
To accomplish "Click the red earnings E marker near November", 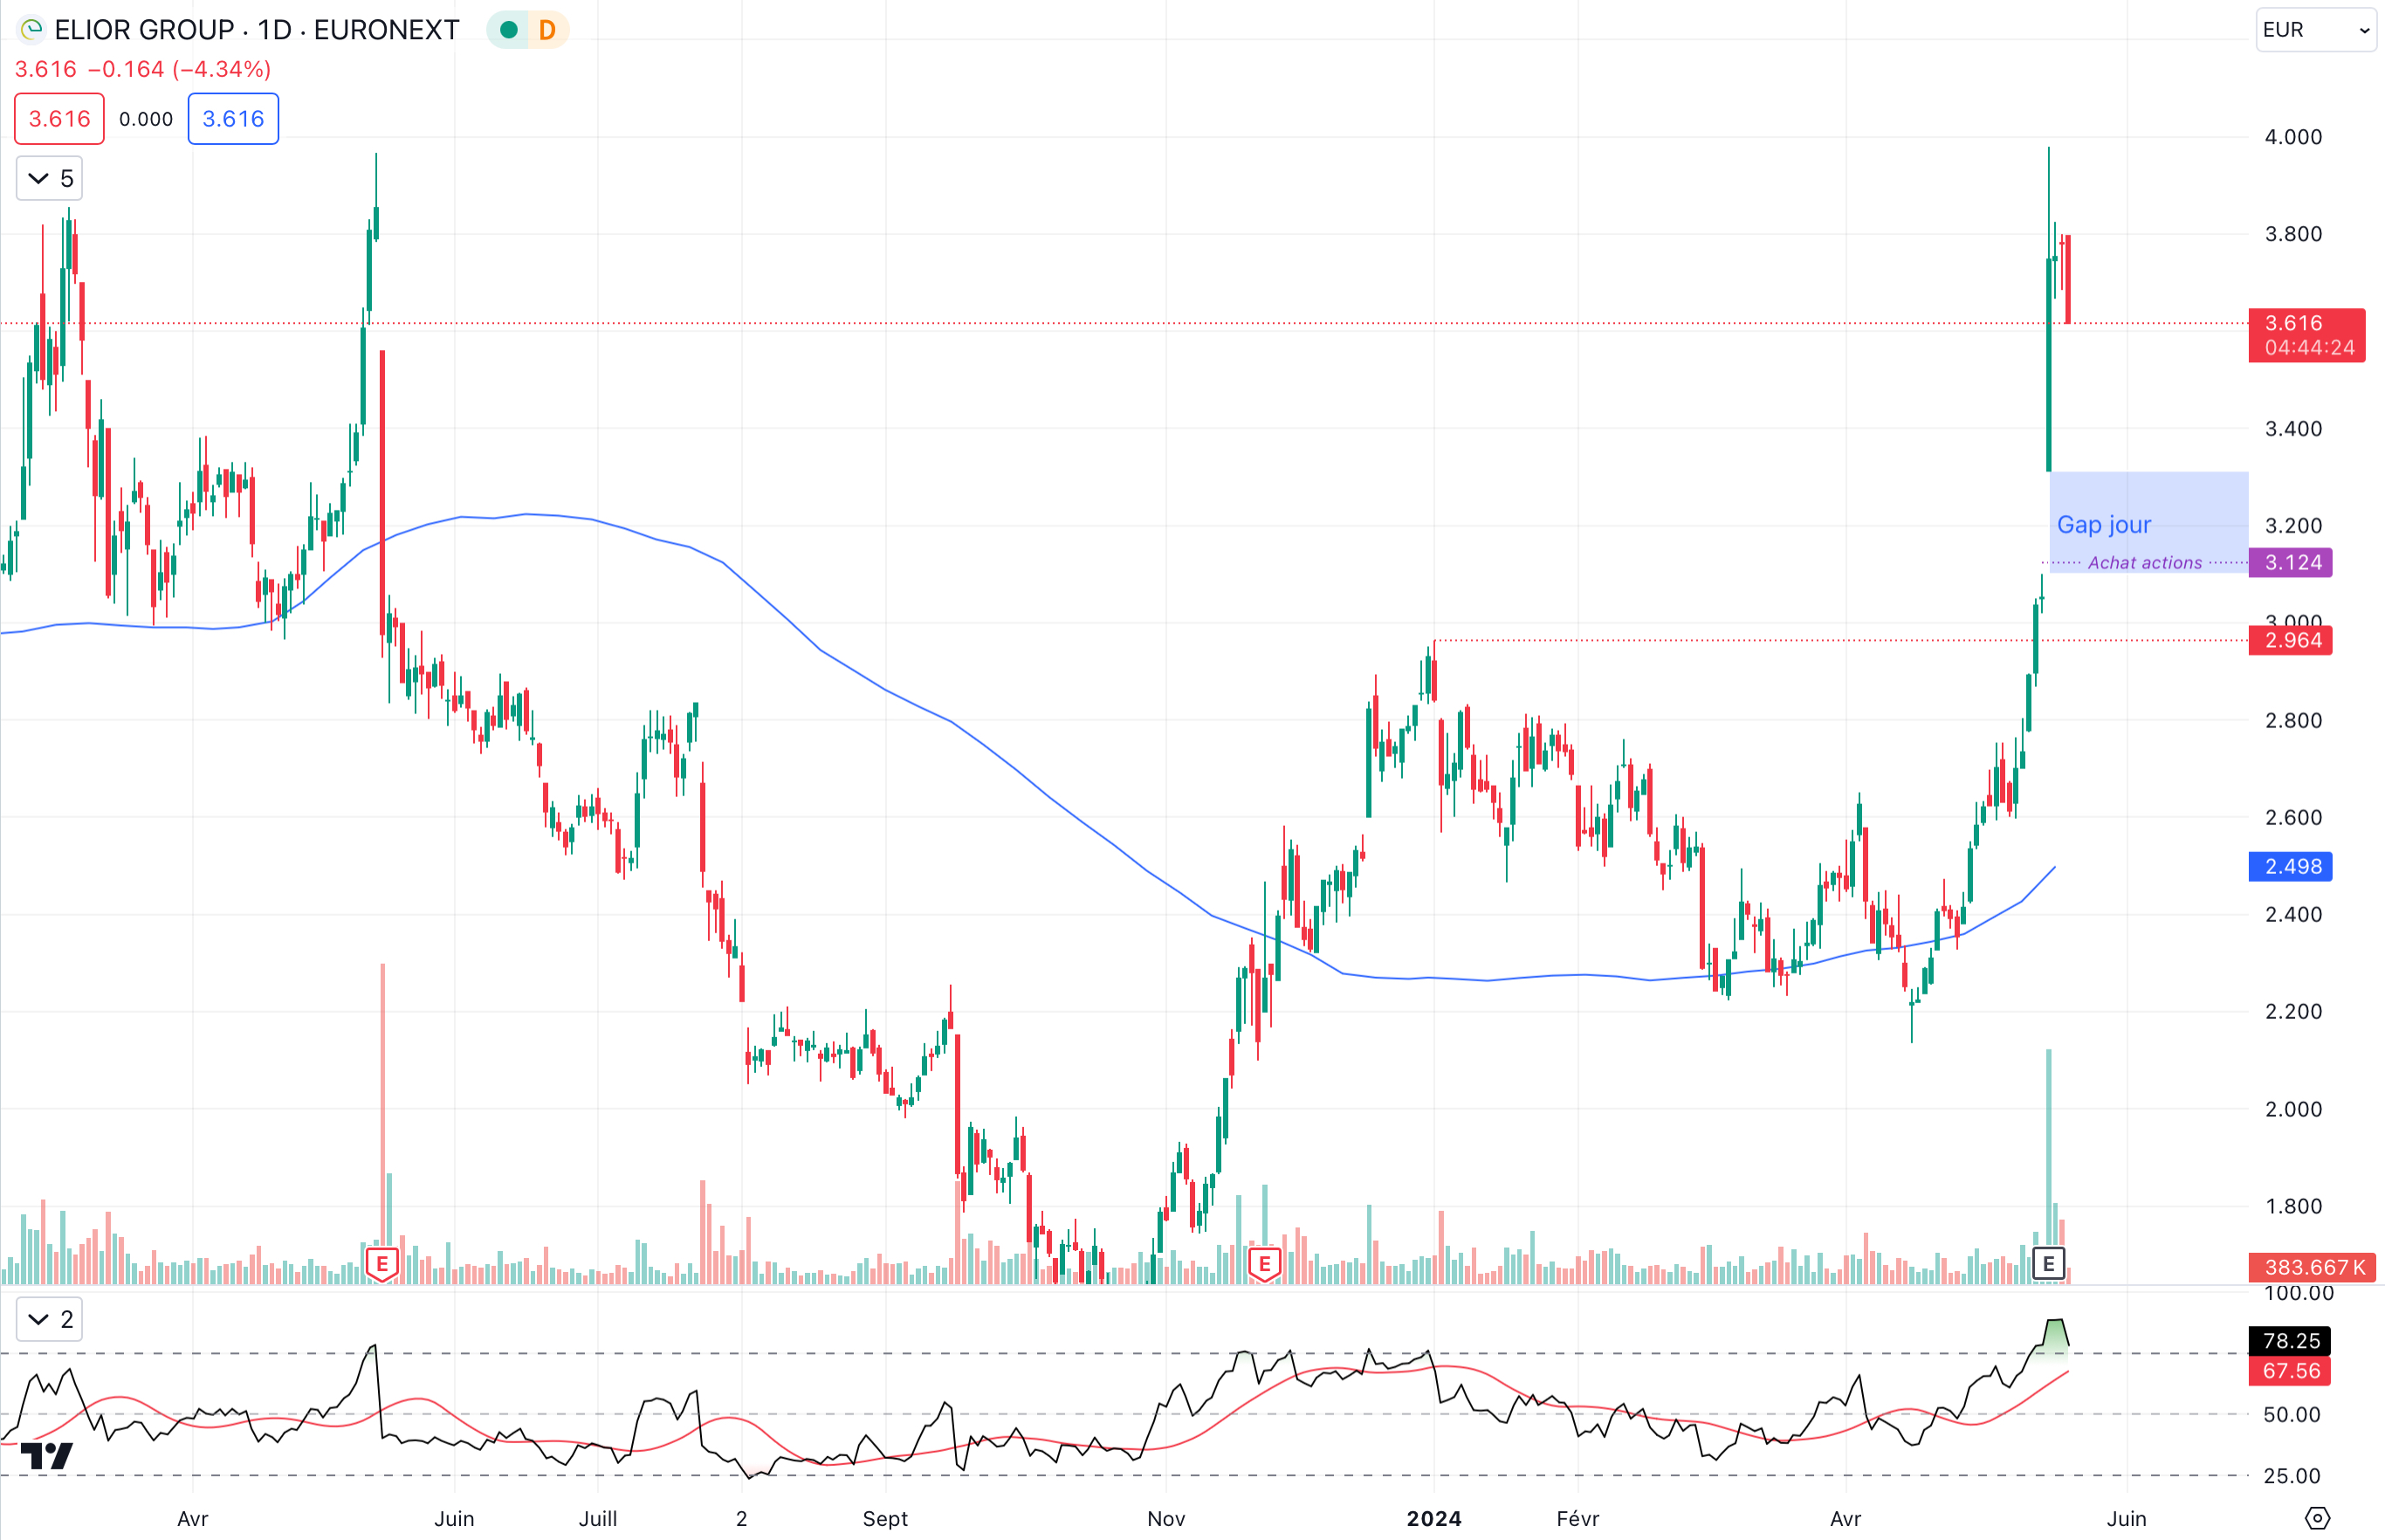I will (x=1264, y=1264).
